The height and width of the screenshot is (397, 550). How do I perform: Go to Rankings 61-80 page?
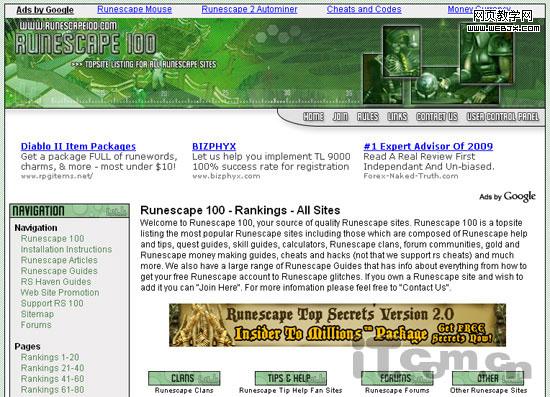[52, 390]
